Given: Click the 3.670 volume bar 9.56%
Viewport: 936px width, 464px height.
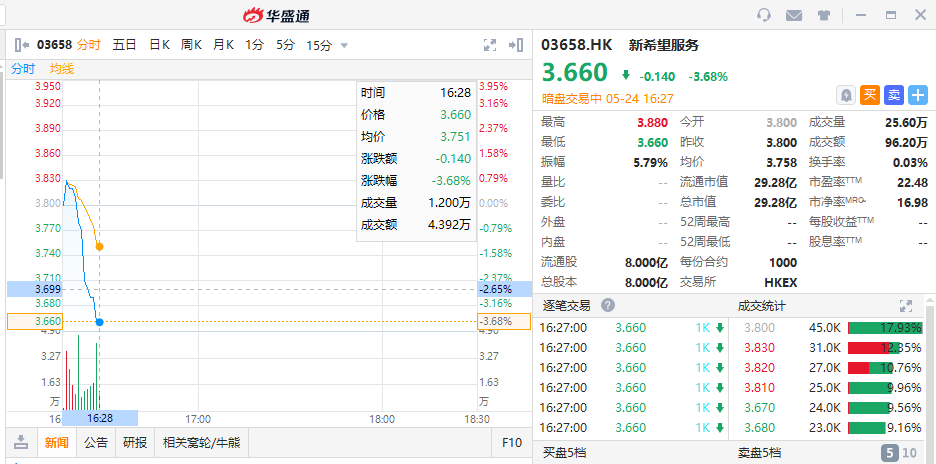Looking at the screenshot, I should [x=885, y=408].
